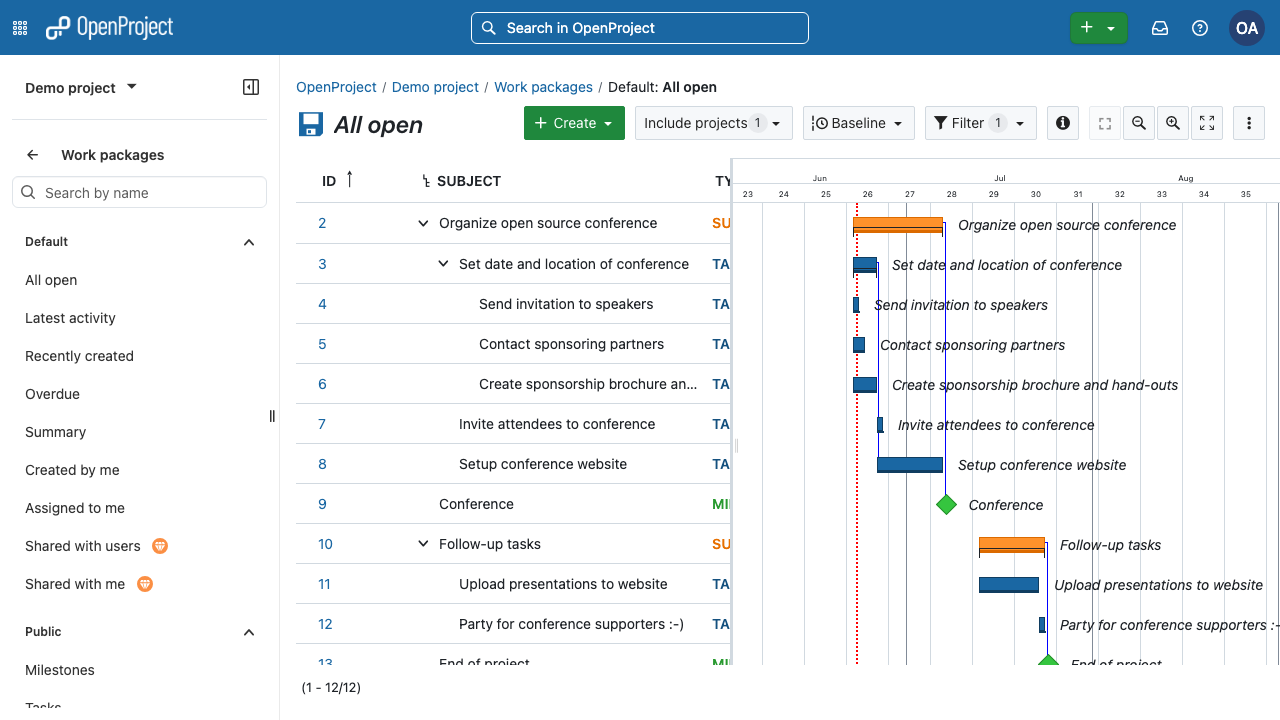1280x720 pixels.
Task: Click Invite attendees to conference subject cell
Action: point(557,424)
